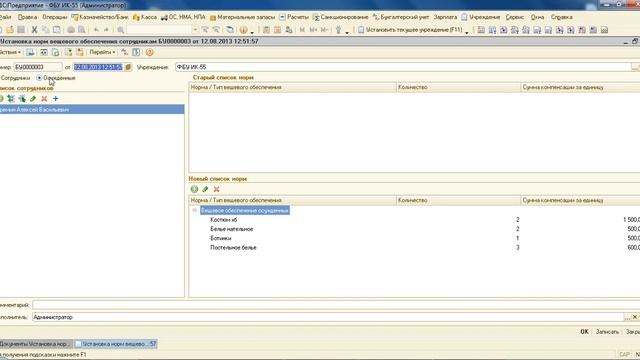Select the Белье нательное row
The image size is (640, 360).
point(414,229)
